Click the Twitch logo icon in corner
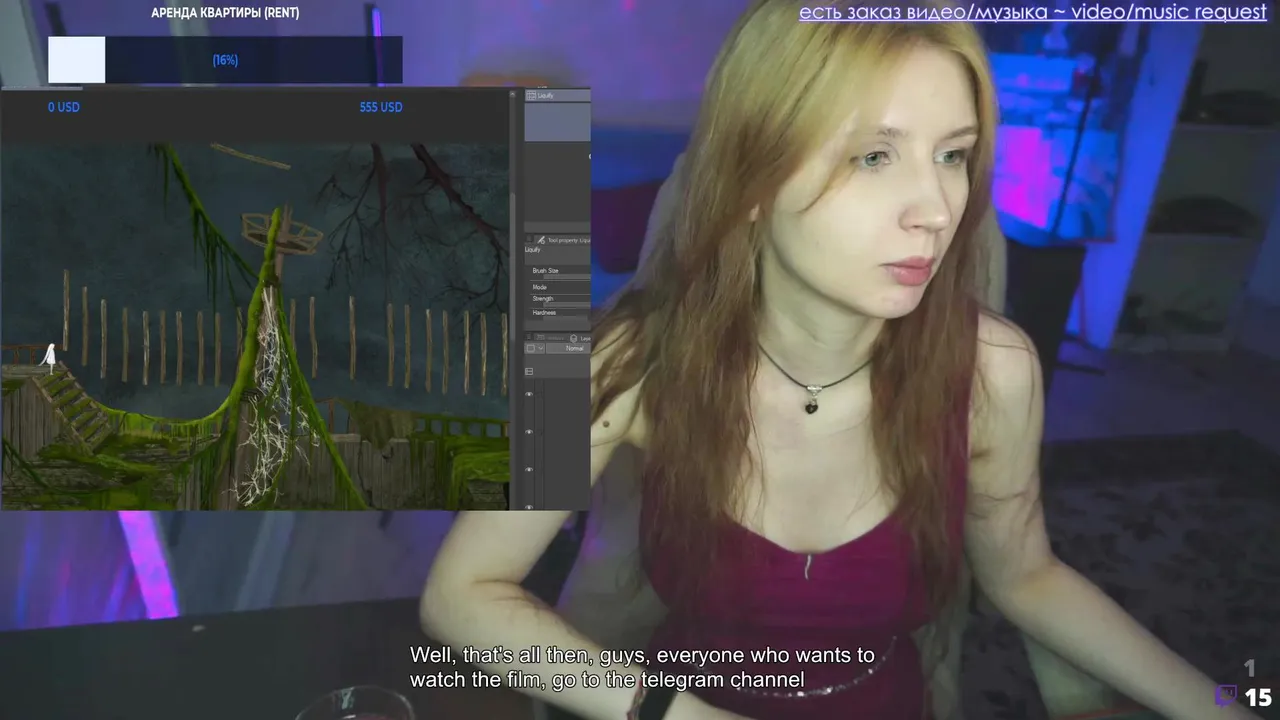Viewport: 1280px width, 720px height. pos(1225,696)
